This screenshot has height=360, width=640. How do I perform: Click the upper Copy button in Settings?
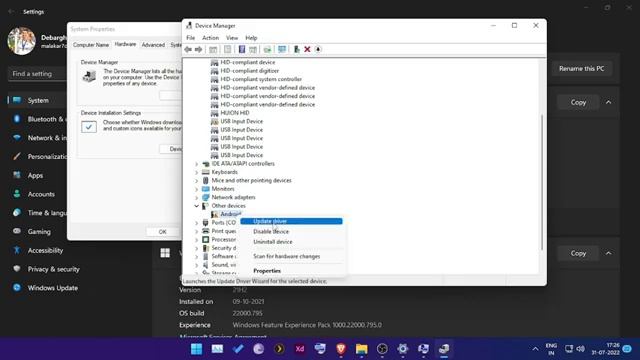coord(578,102)
